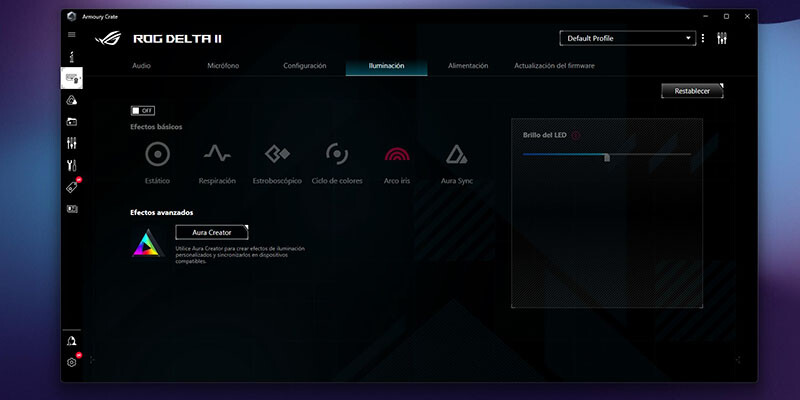Minimize the Armoury Crate window

(x=705, y=16)
